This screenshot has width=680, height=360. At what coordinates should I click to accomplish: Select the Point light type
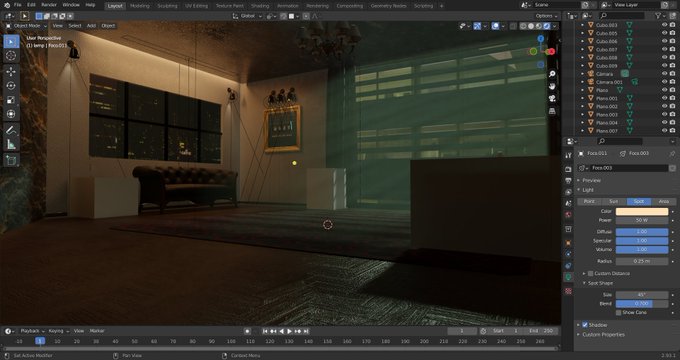(x=589, y=202)
